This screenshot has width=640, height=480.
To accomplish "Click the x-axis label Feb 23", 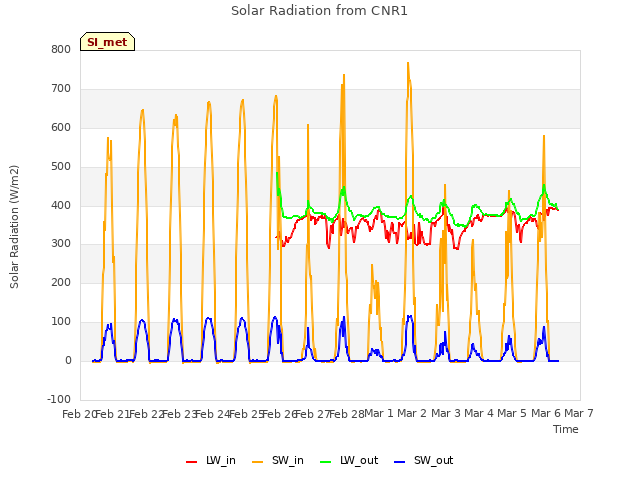I will tap(179, 414).
